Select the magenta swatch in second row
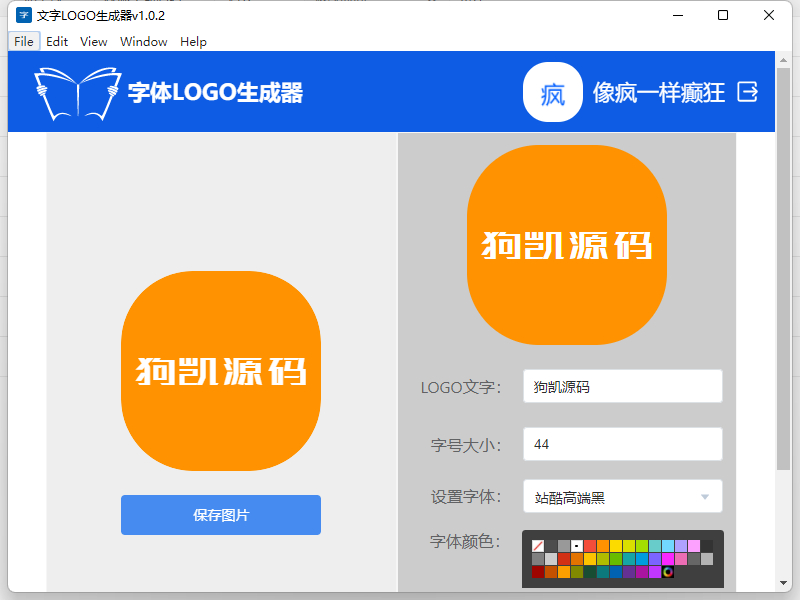This screenshot has width=800, height=600. [x=668, y=559]
